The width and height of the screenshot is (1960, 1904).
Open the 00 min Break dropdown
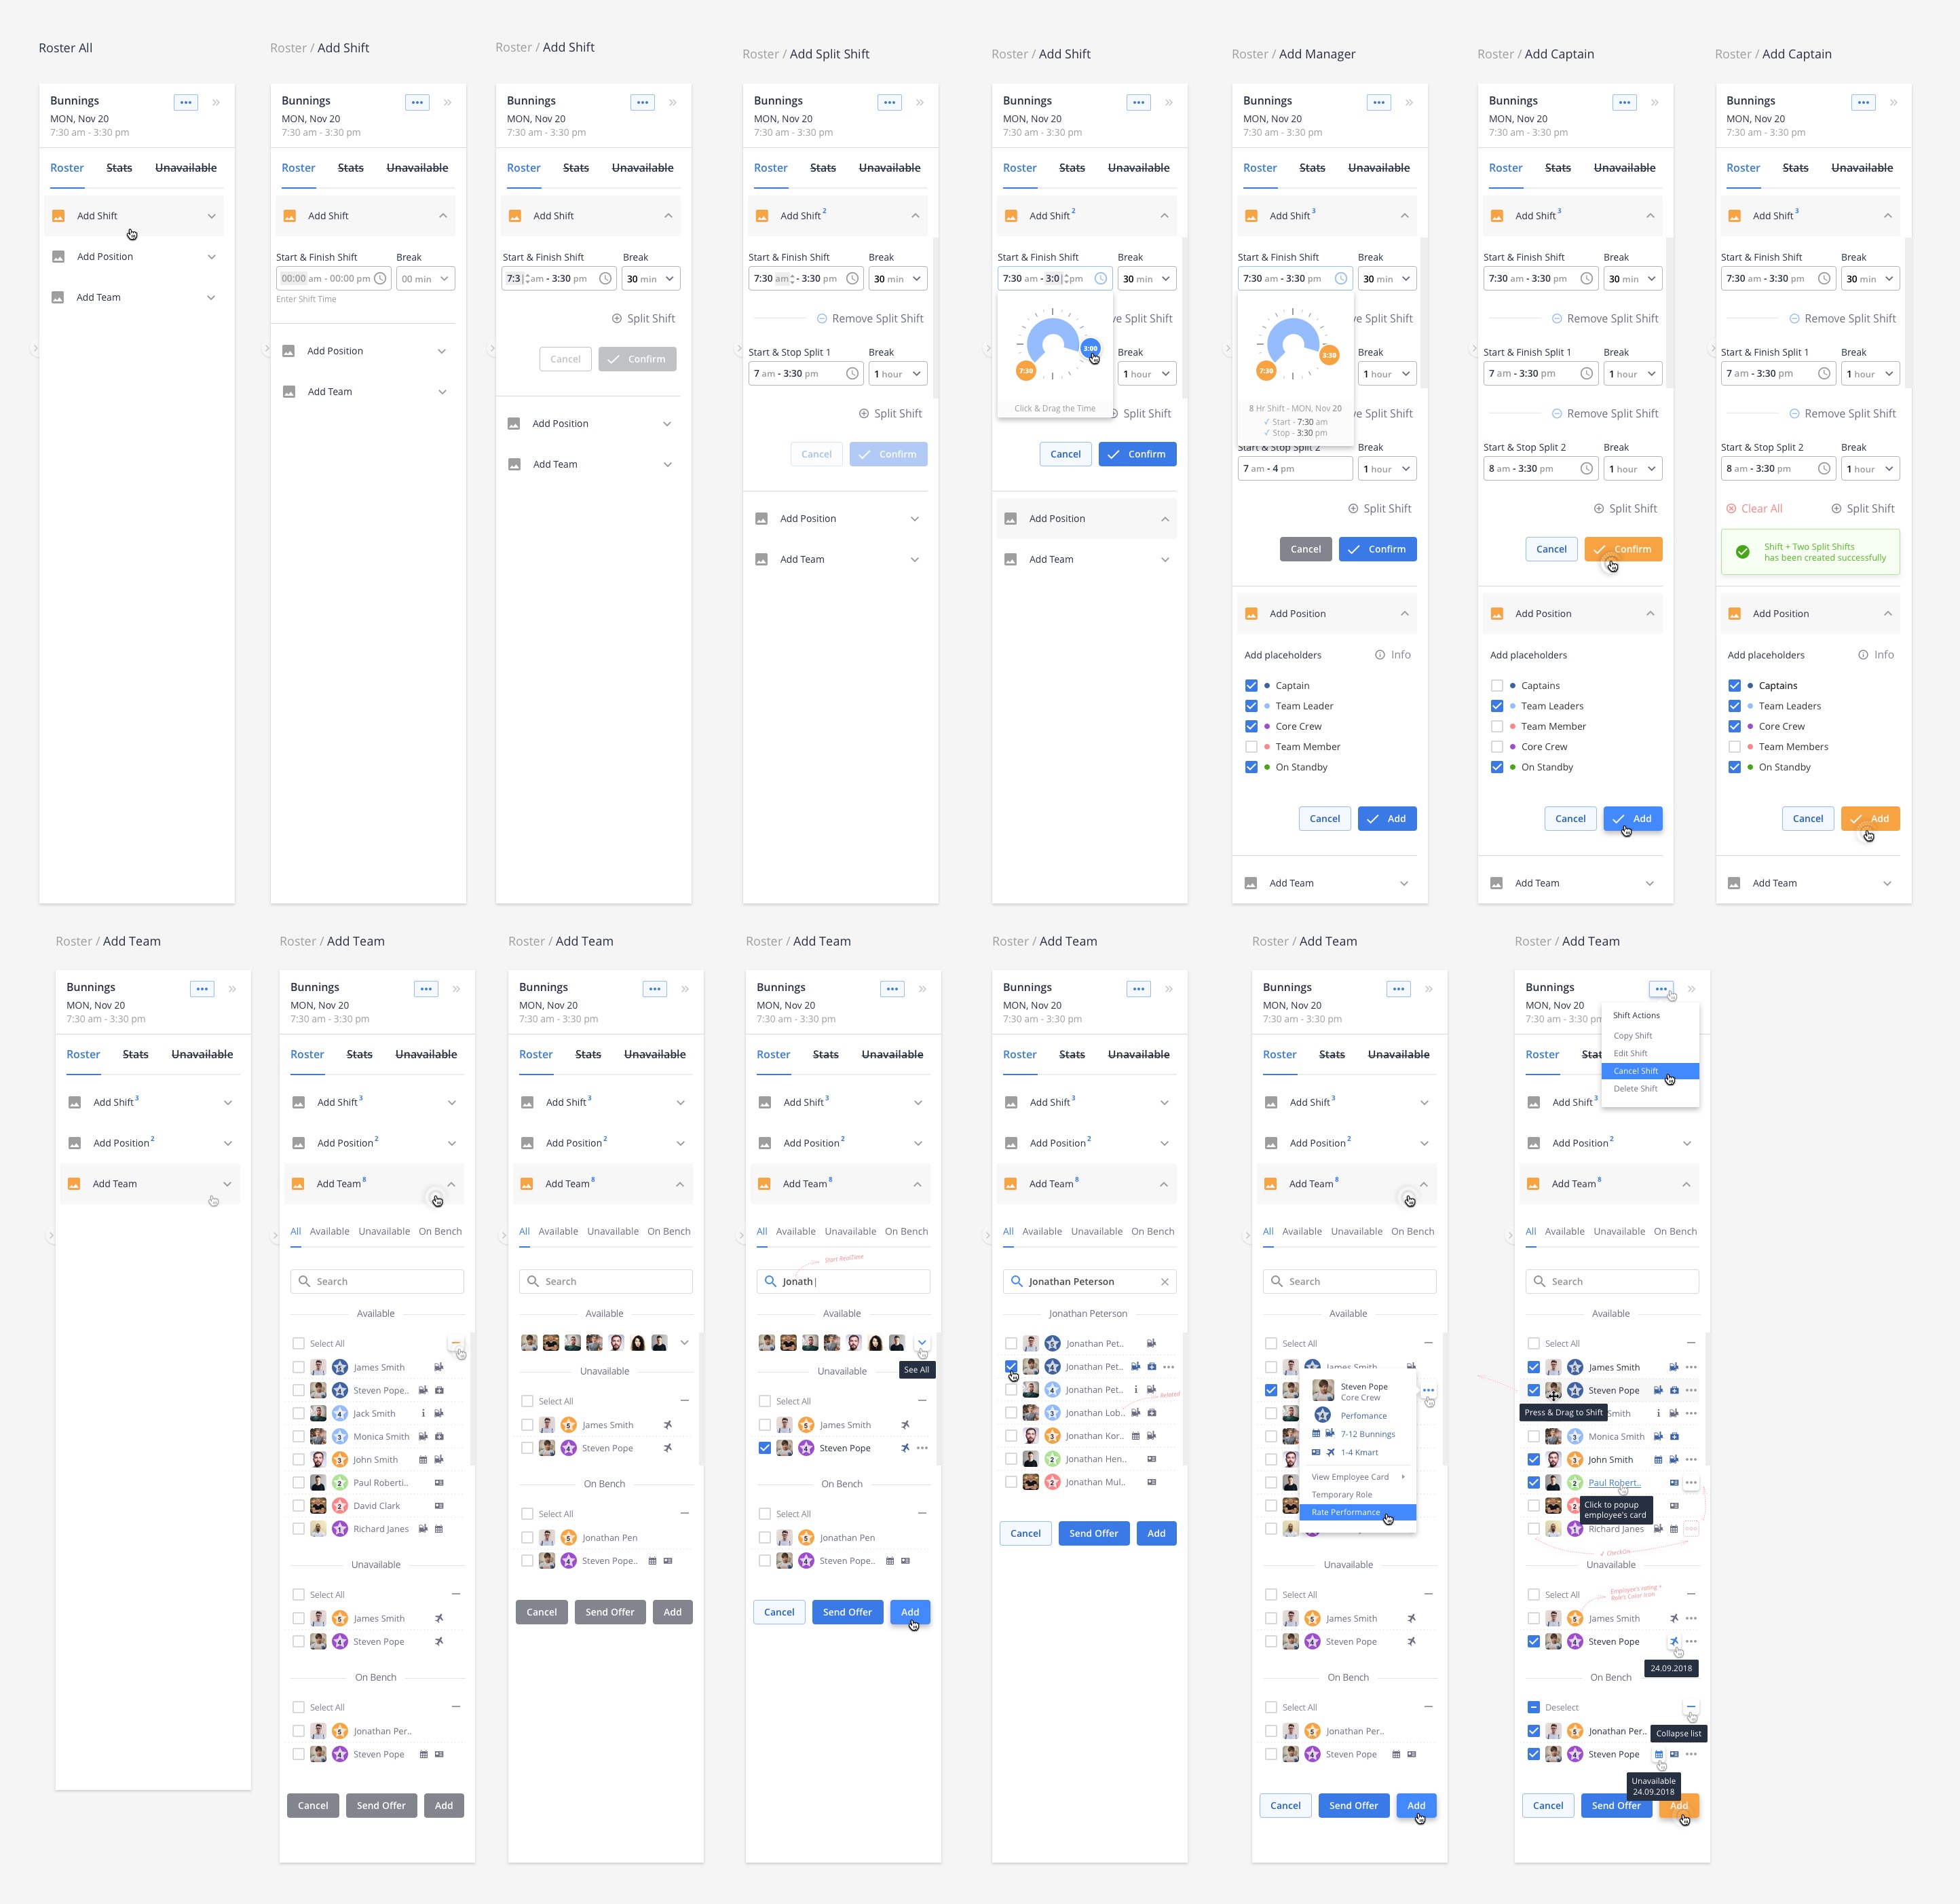pos(425,279)
